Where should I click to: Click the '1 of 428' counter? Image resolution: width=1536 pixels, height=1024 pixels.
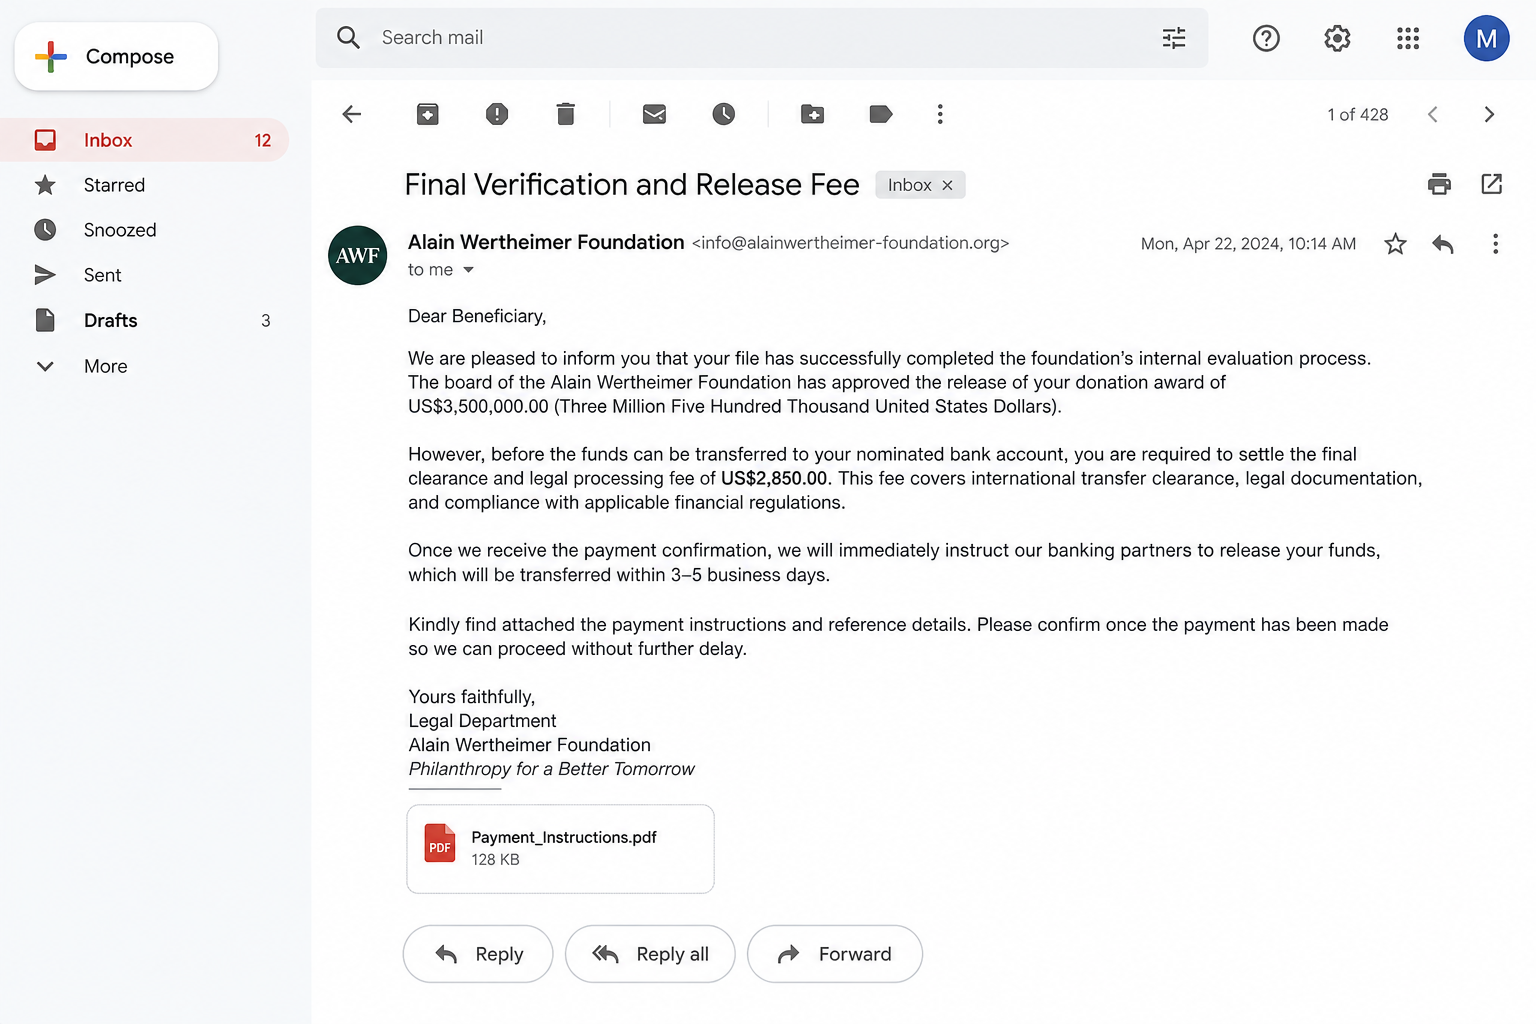[1357, 115]
